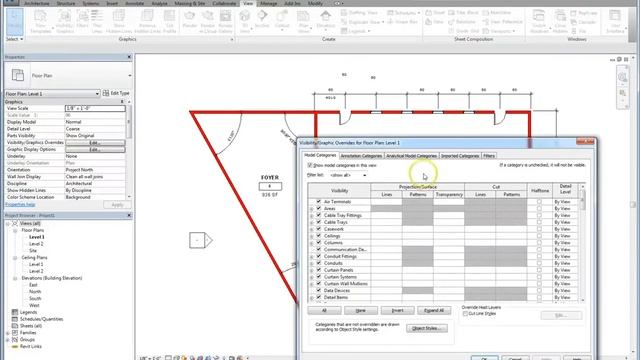Click the Legends tool
Viewport: 640px width, 360px height.
[355, 31]
